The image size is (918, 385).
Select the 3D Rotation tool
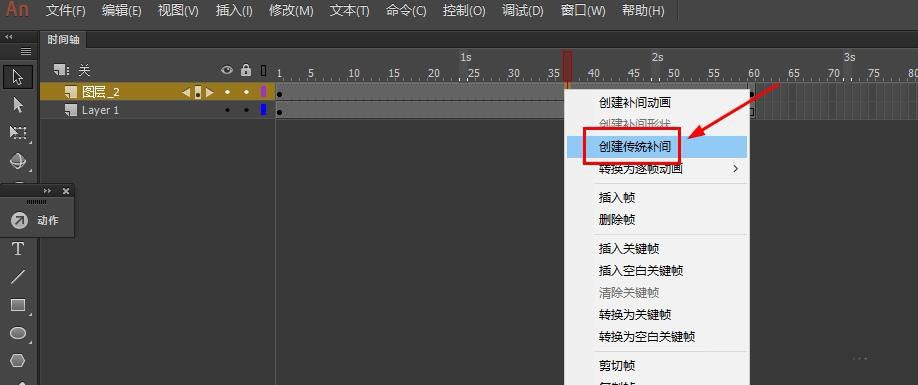18,161
